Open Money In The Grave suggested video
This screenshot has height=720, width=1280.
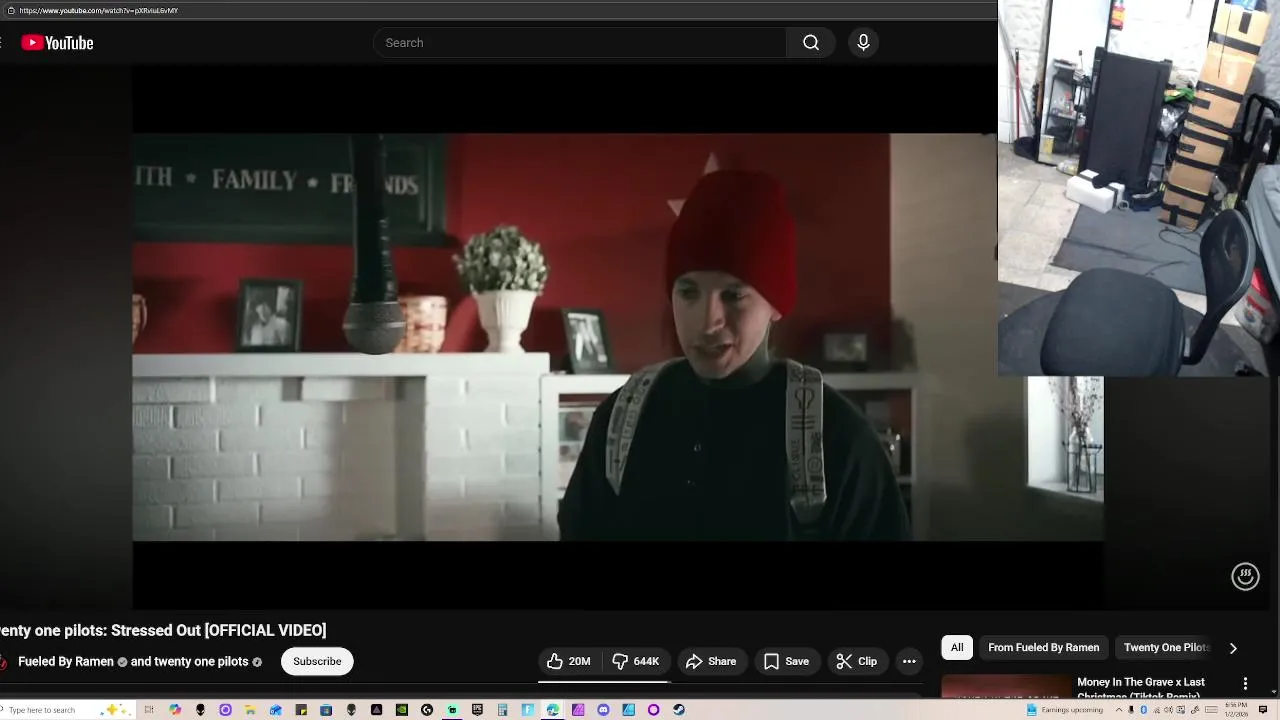click(x=1141, y=688)
